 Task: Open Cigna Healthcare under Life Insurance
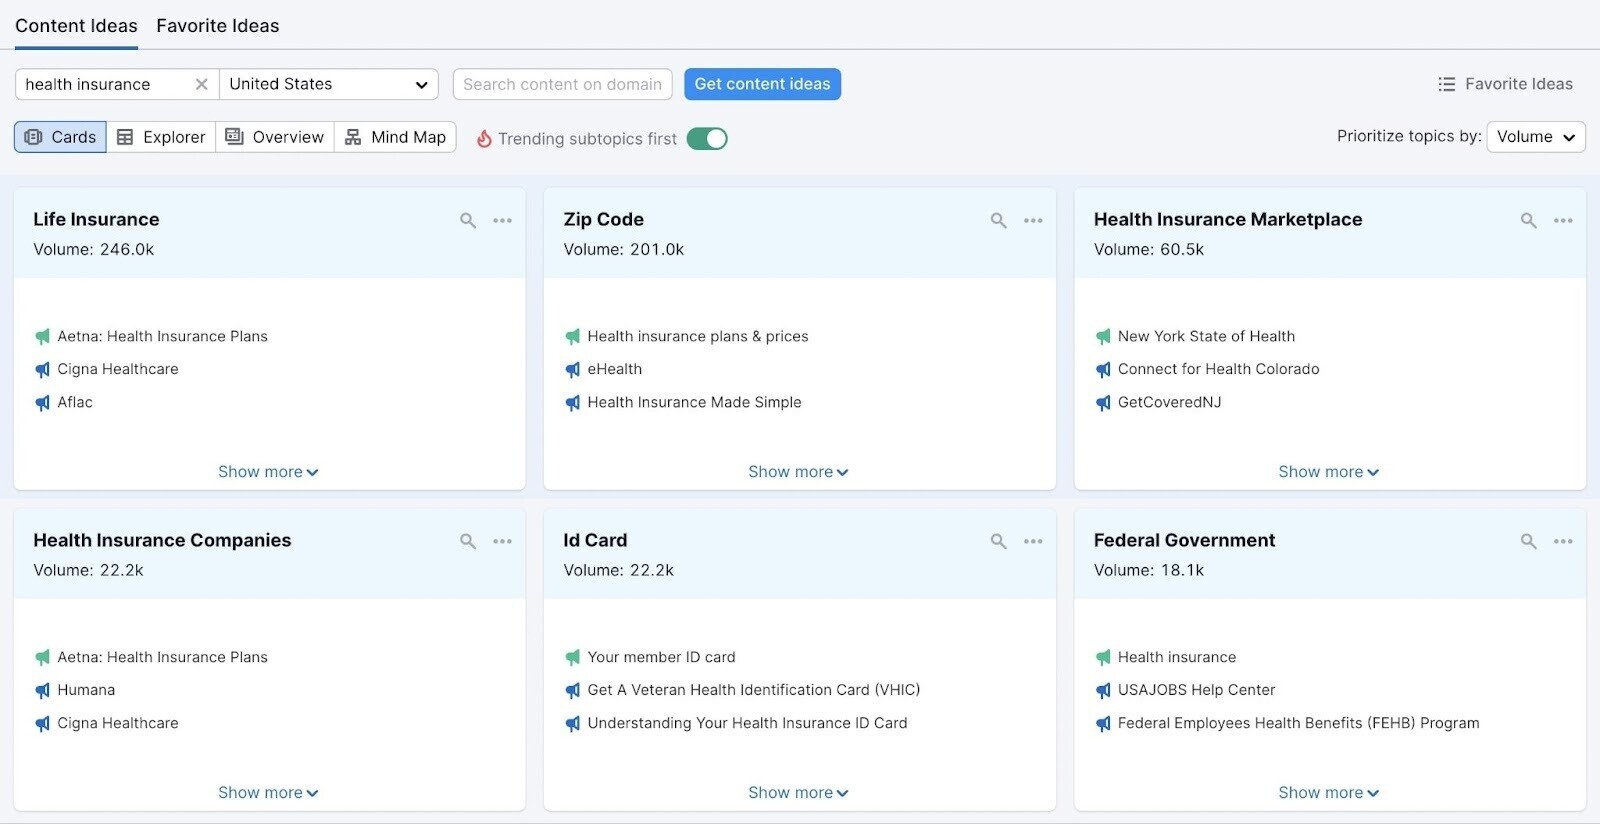coord(118,369)
